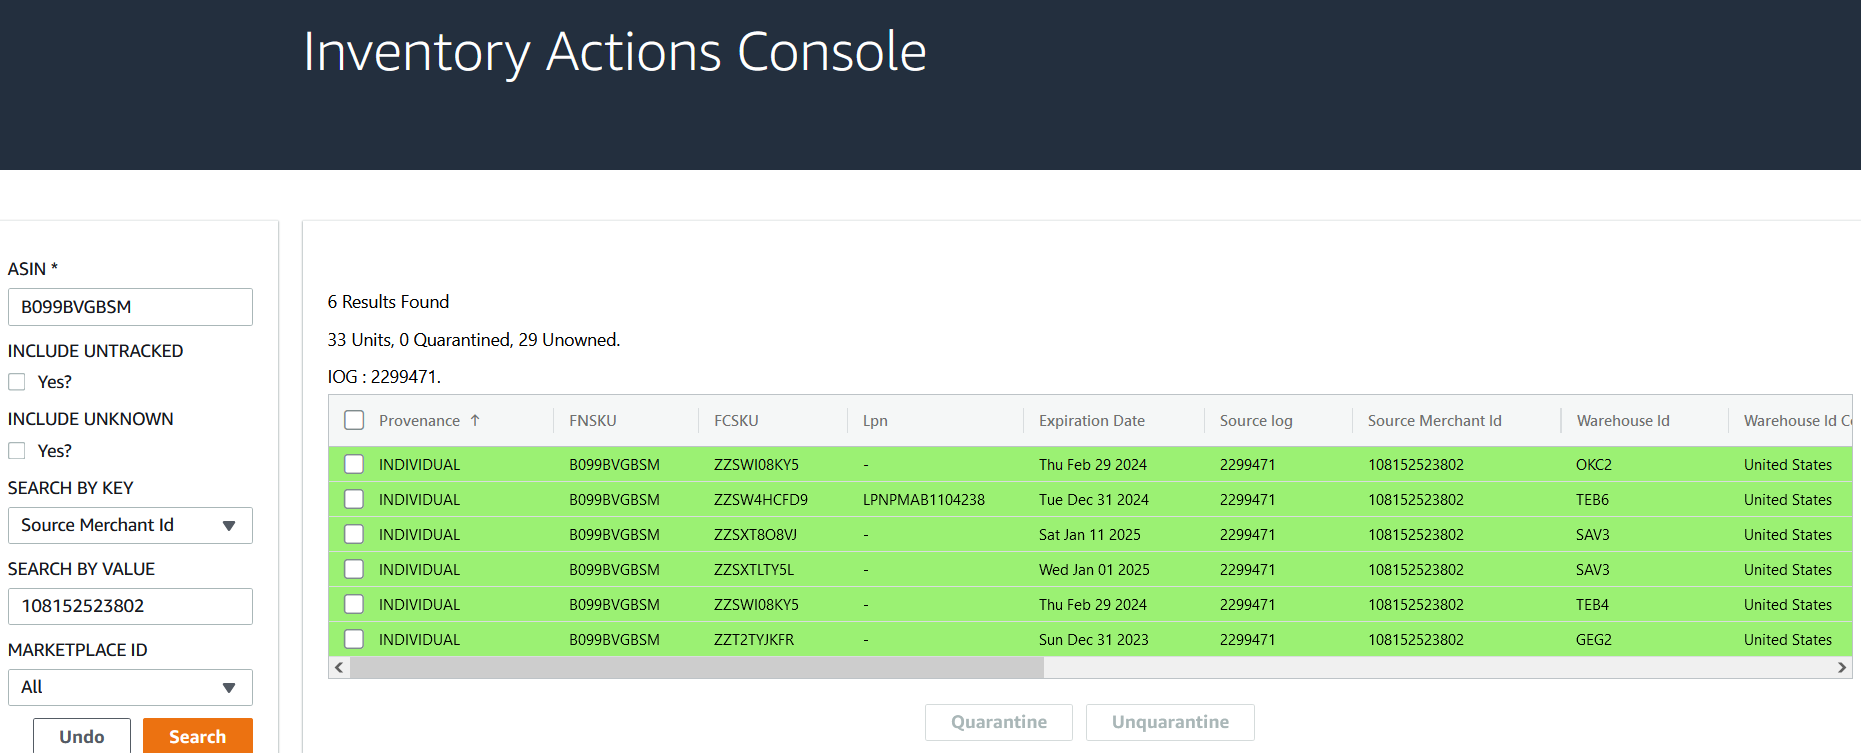
Task: Tick the checkbox for the ZZSXT8O8VJ row
Action: click(354, 534)
